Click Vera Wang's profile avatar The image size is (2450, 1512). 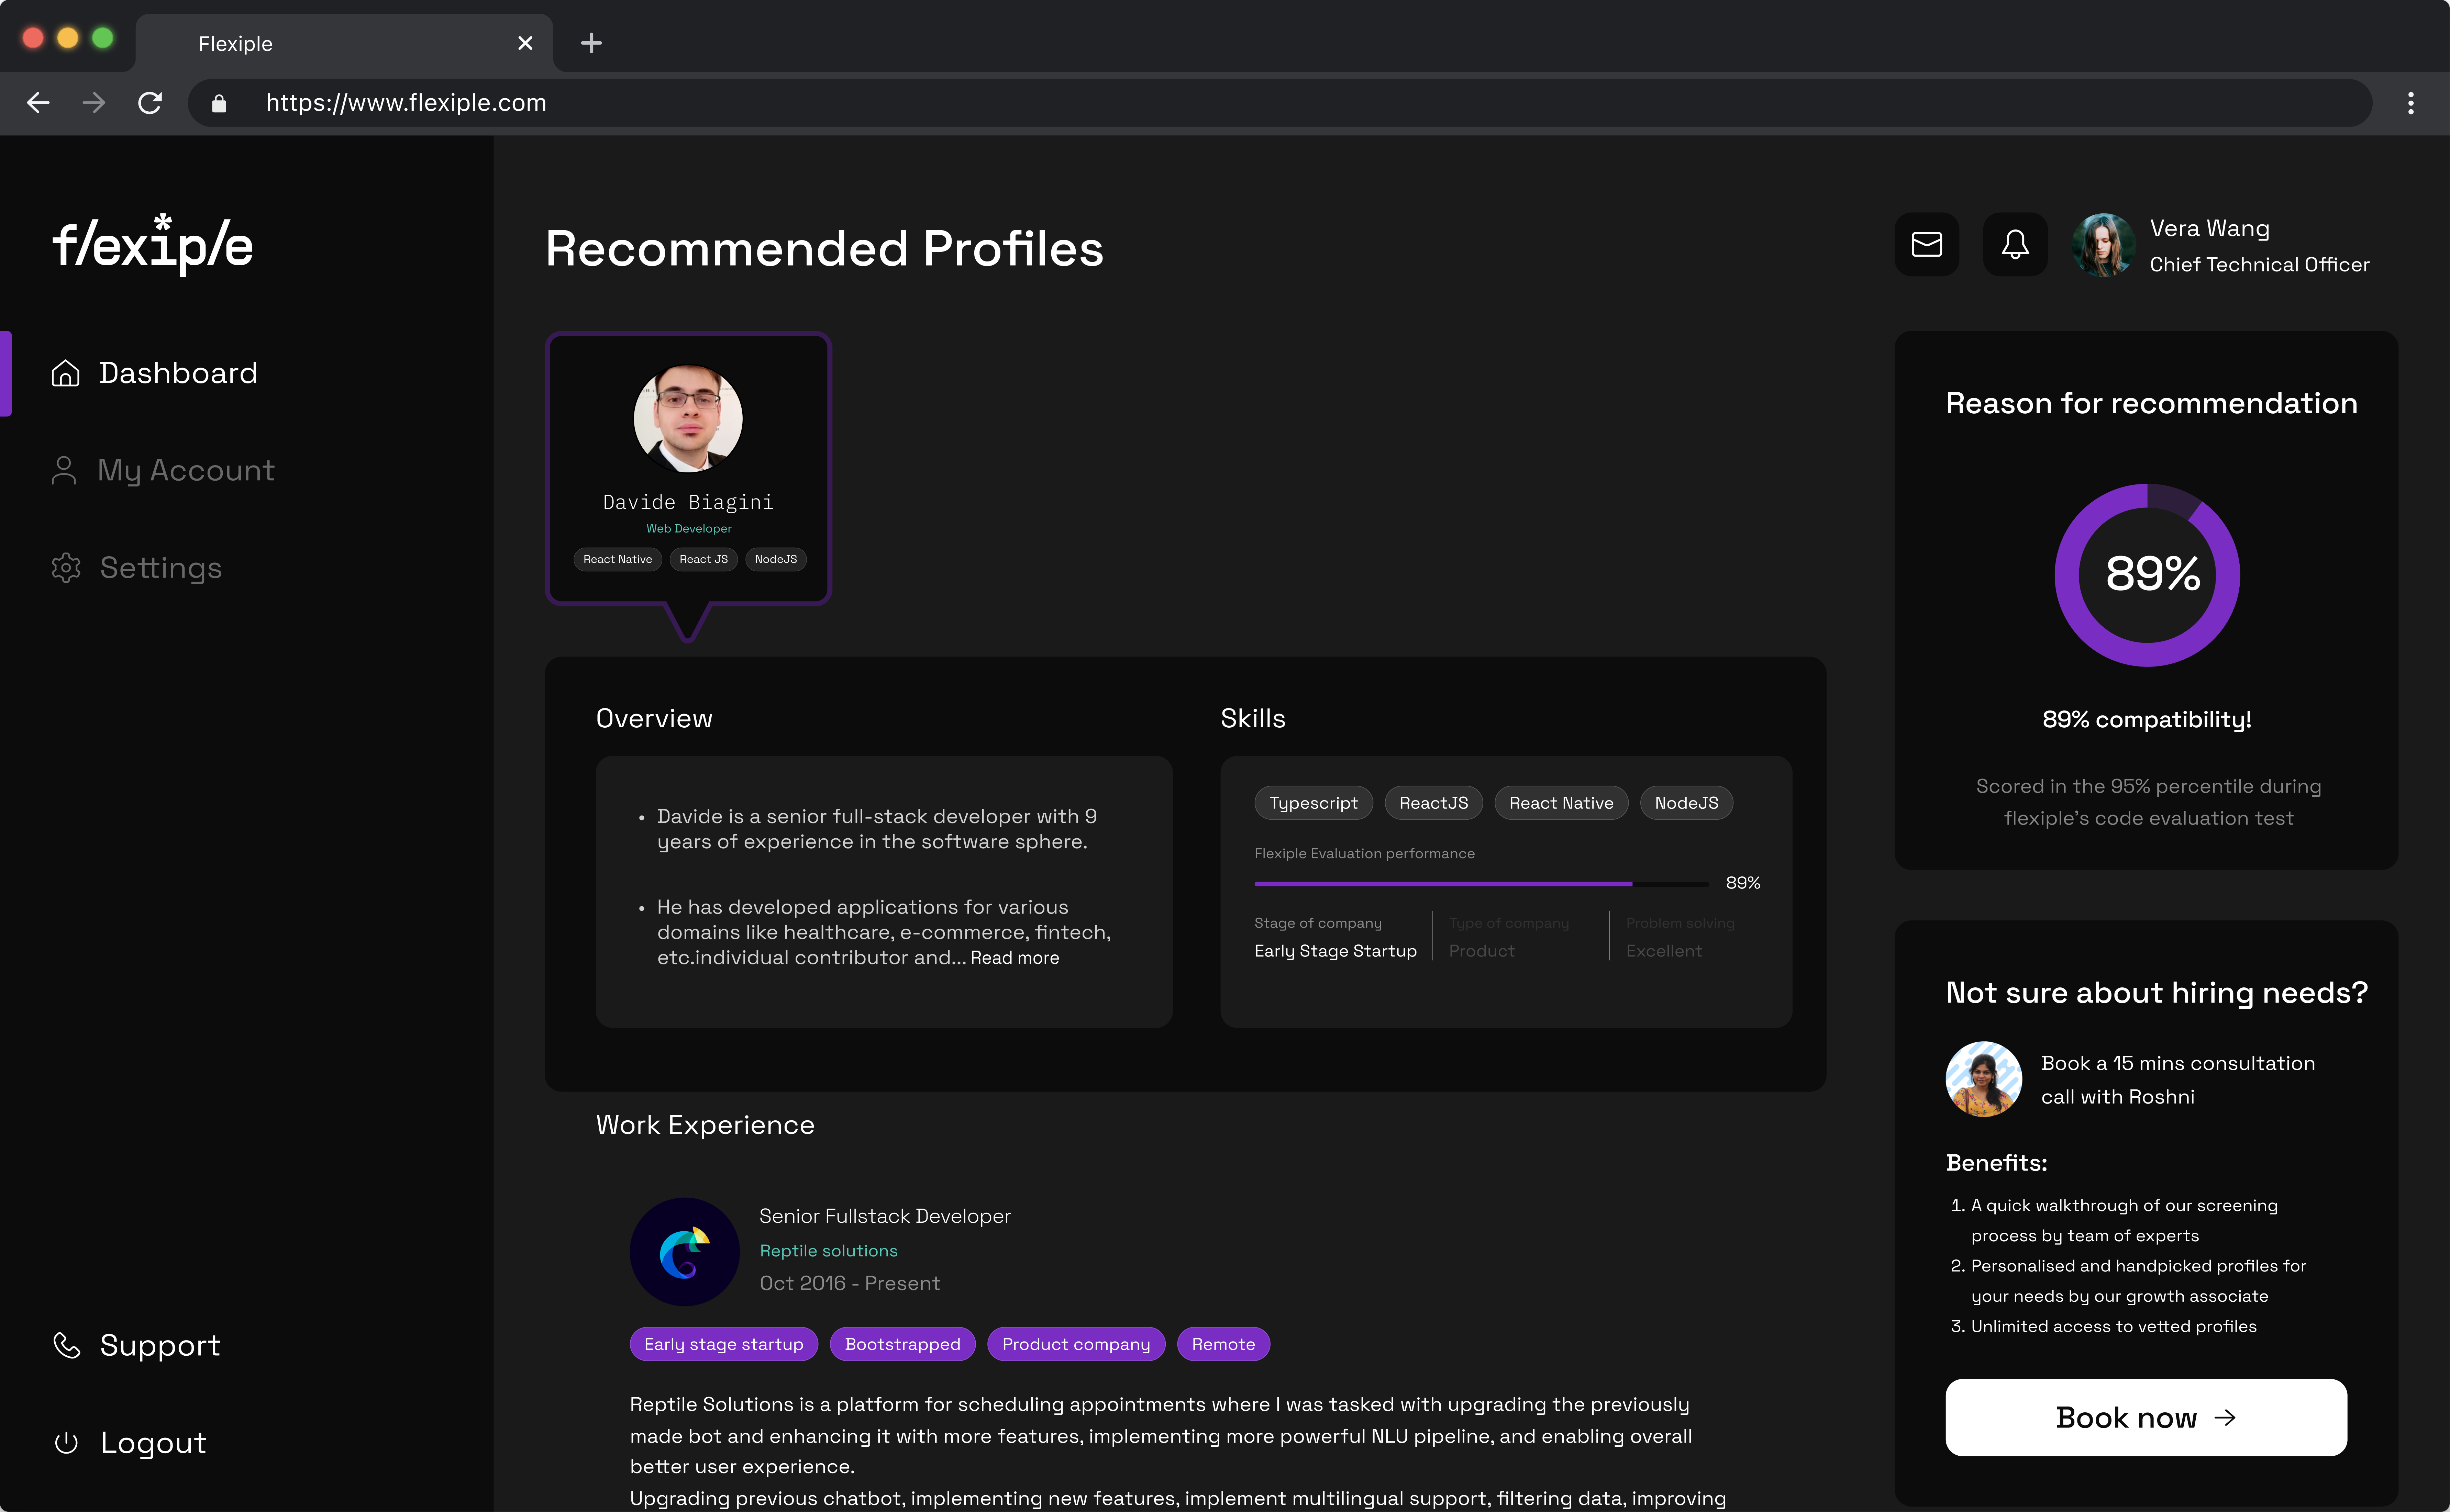coord(2103,245)
